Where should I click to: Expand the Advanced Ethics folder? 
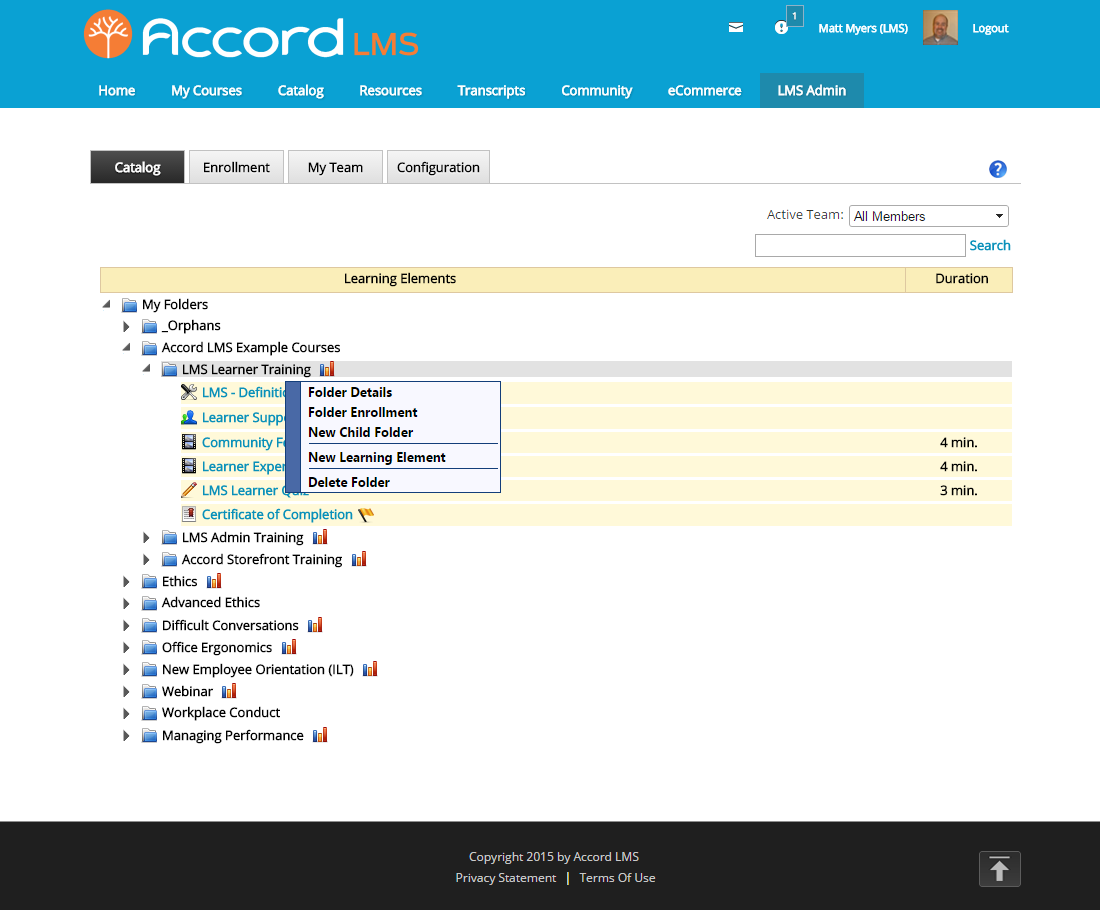[126, 603]
